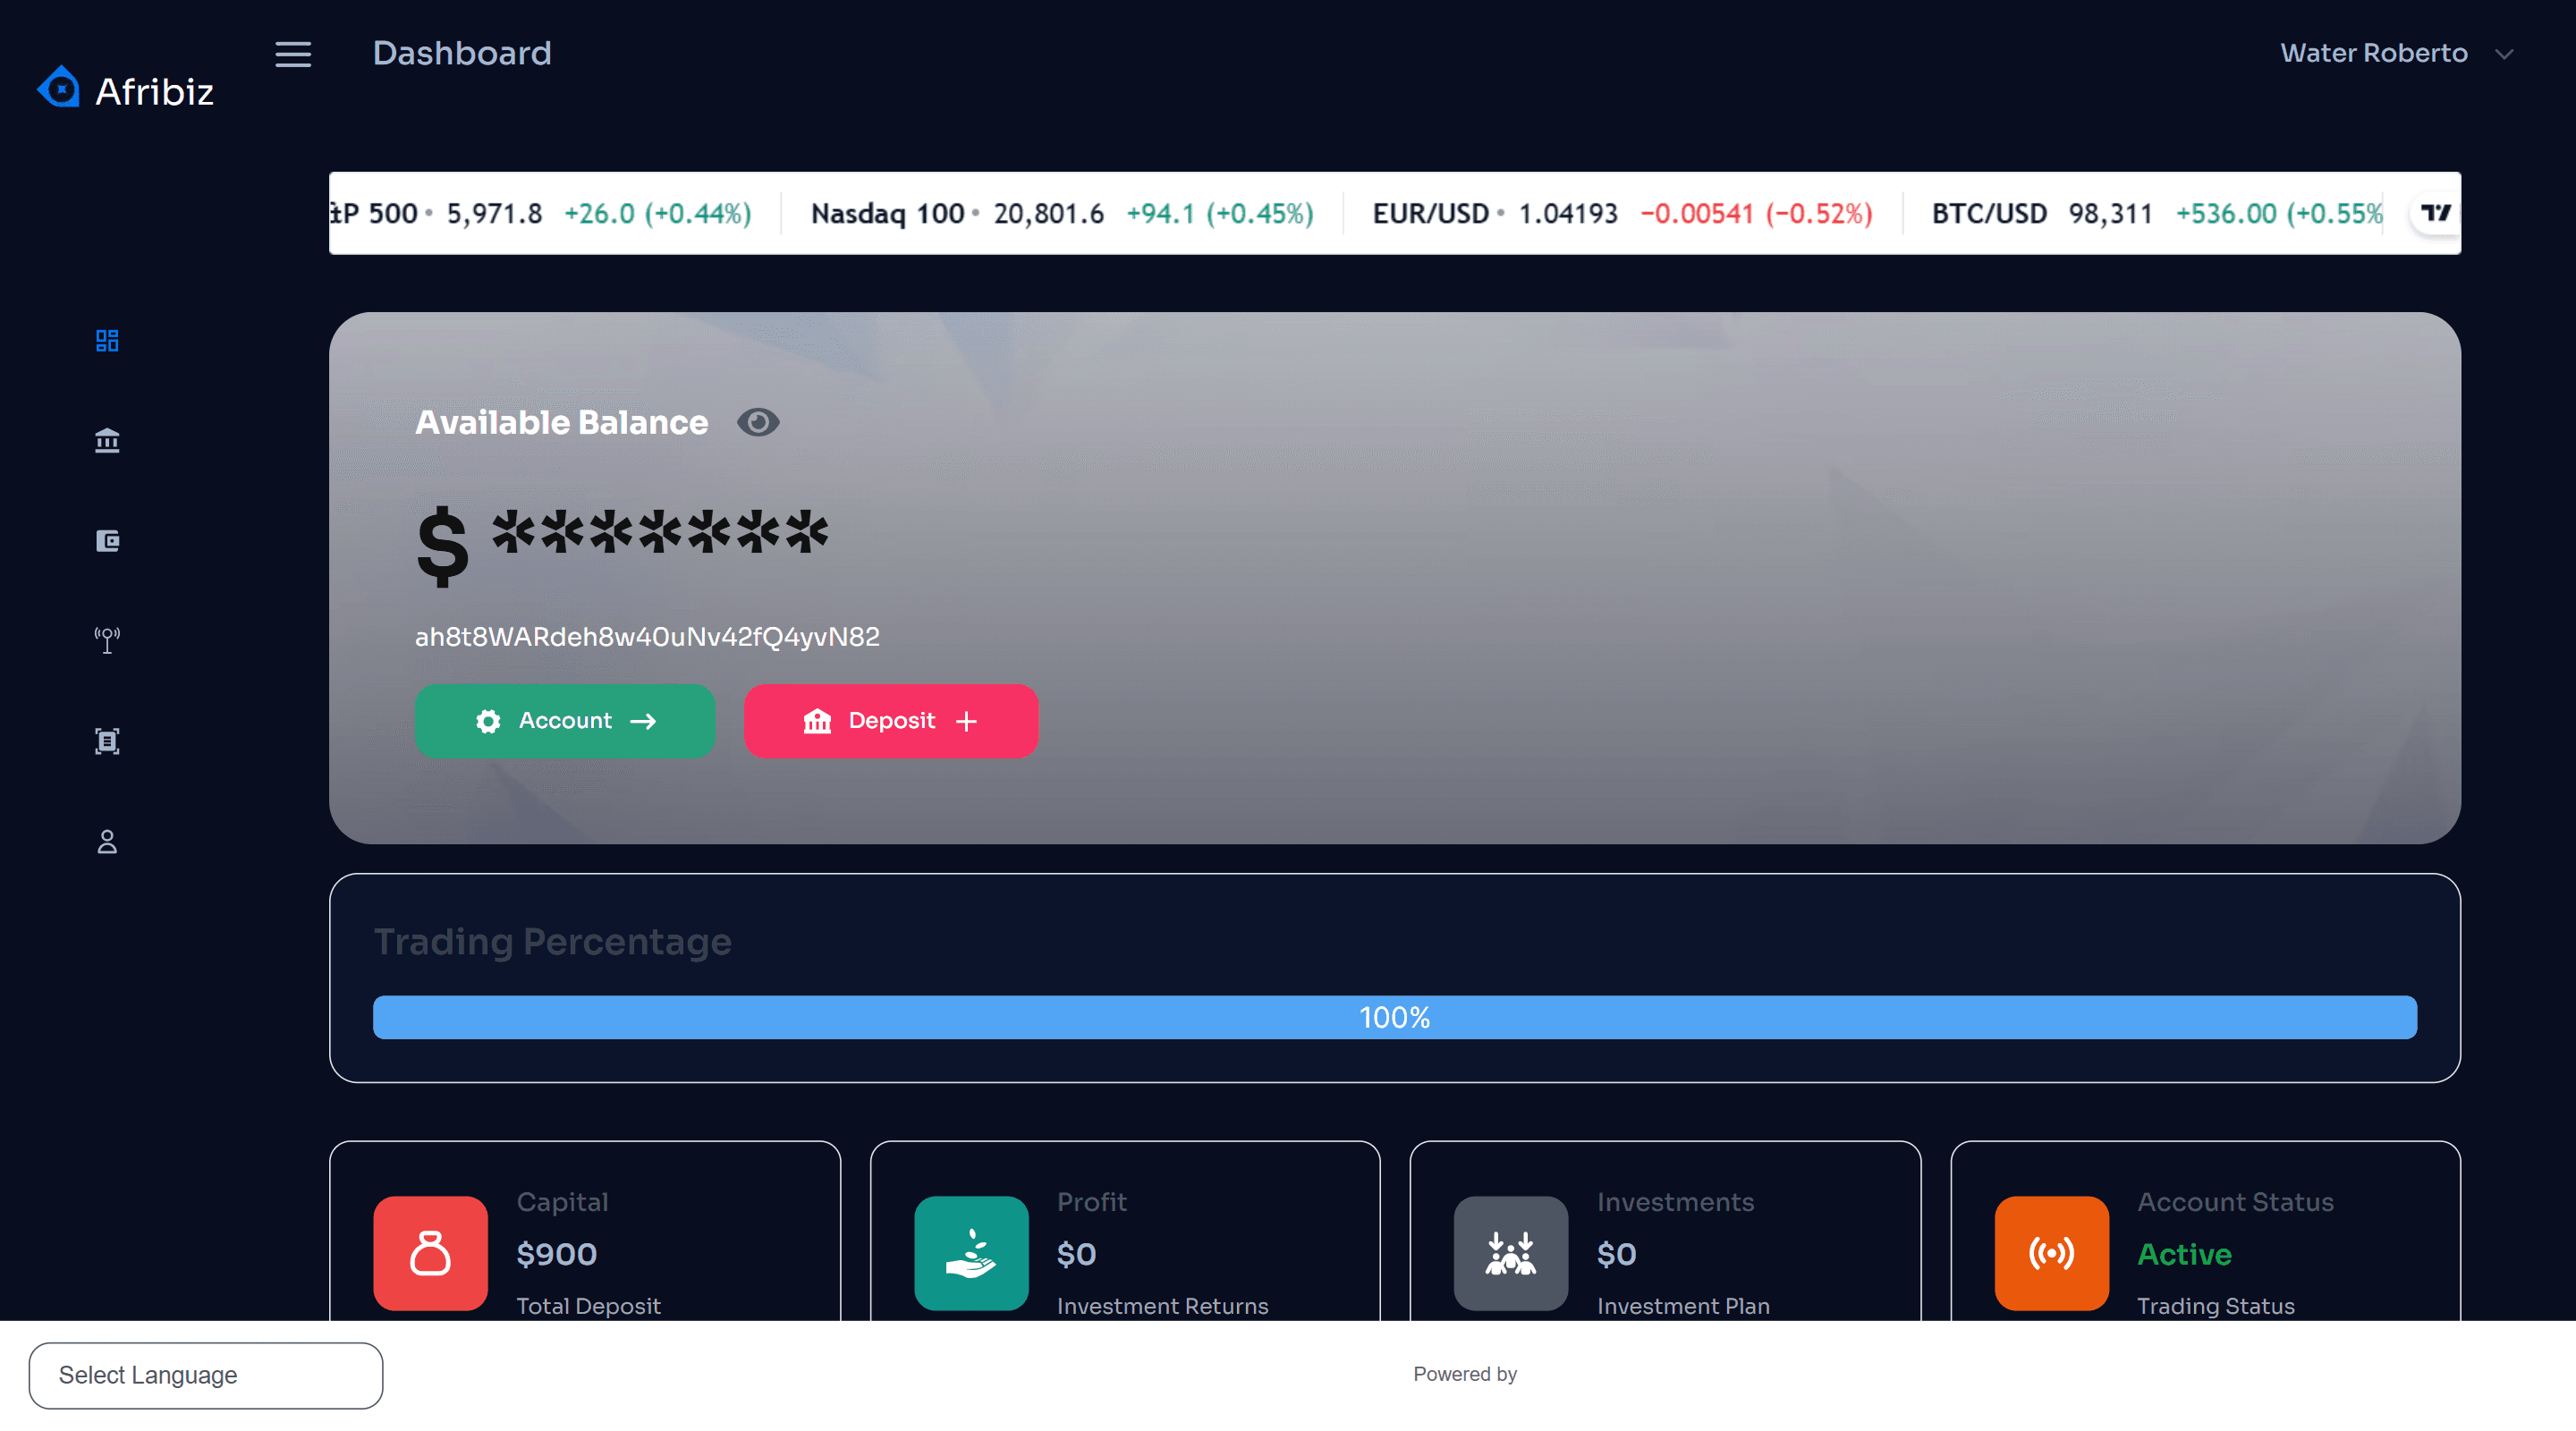Click the 100% trading percentage progress bar
Viewport: 2576px width, 1431px height.
point(1394,1017)
